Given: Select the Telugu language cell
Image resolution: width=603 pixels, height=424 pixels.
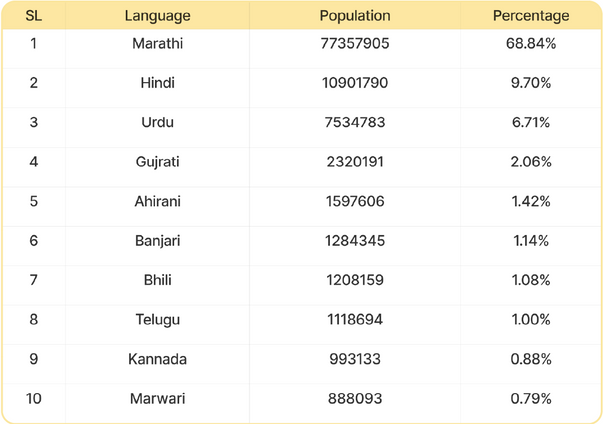Looking at the screenshot, I should tap(157, 320).
